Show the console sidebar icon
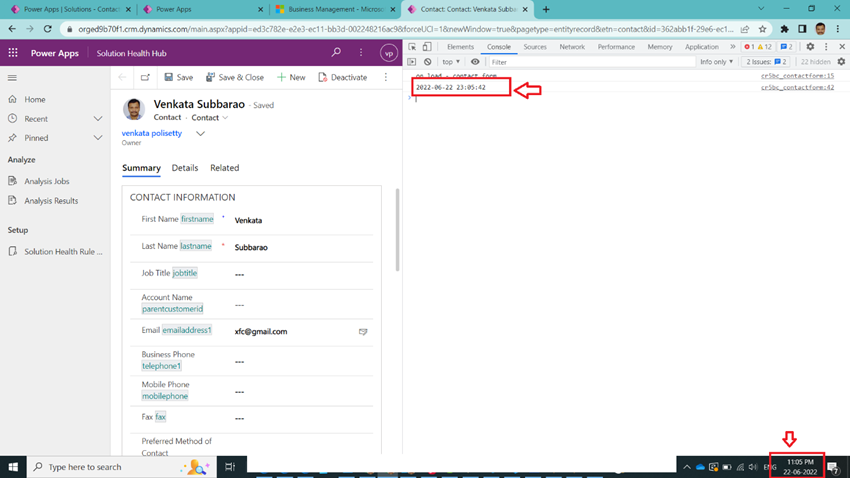 412,62
